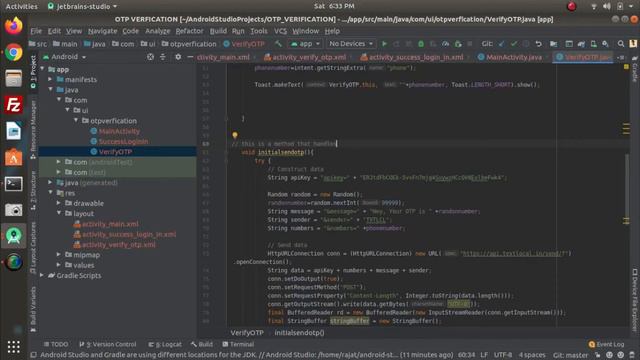
Task: Select activity_main.xml in the layout folder
Action: (x=110, y=224)
